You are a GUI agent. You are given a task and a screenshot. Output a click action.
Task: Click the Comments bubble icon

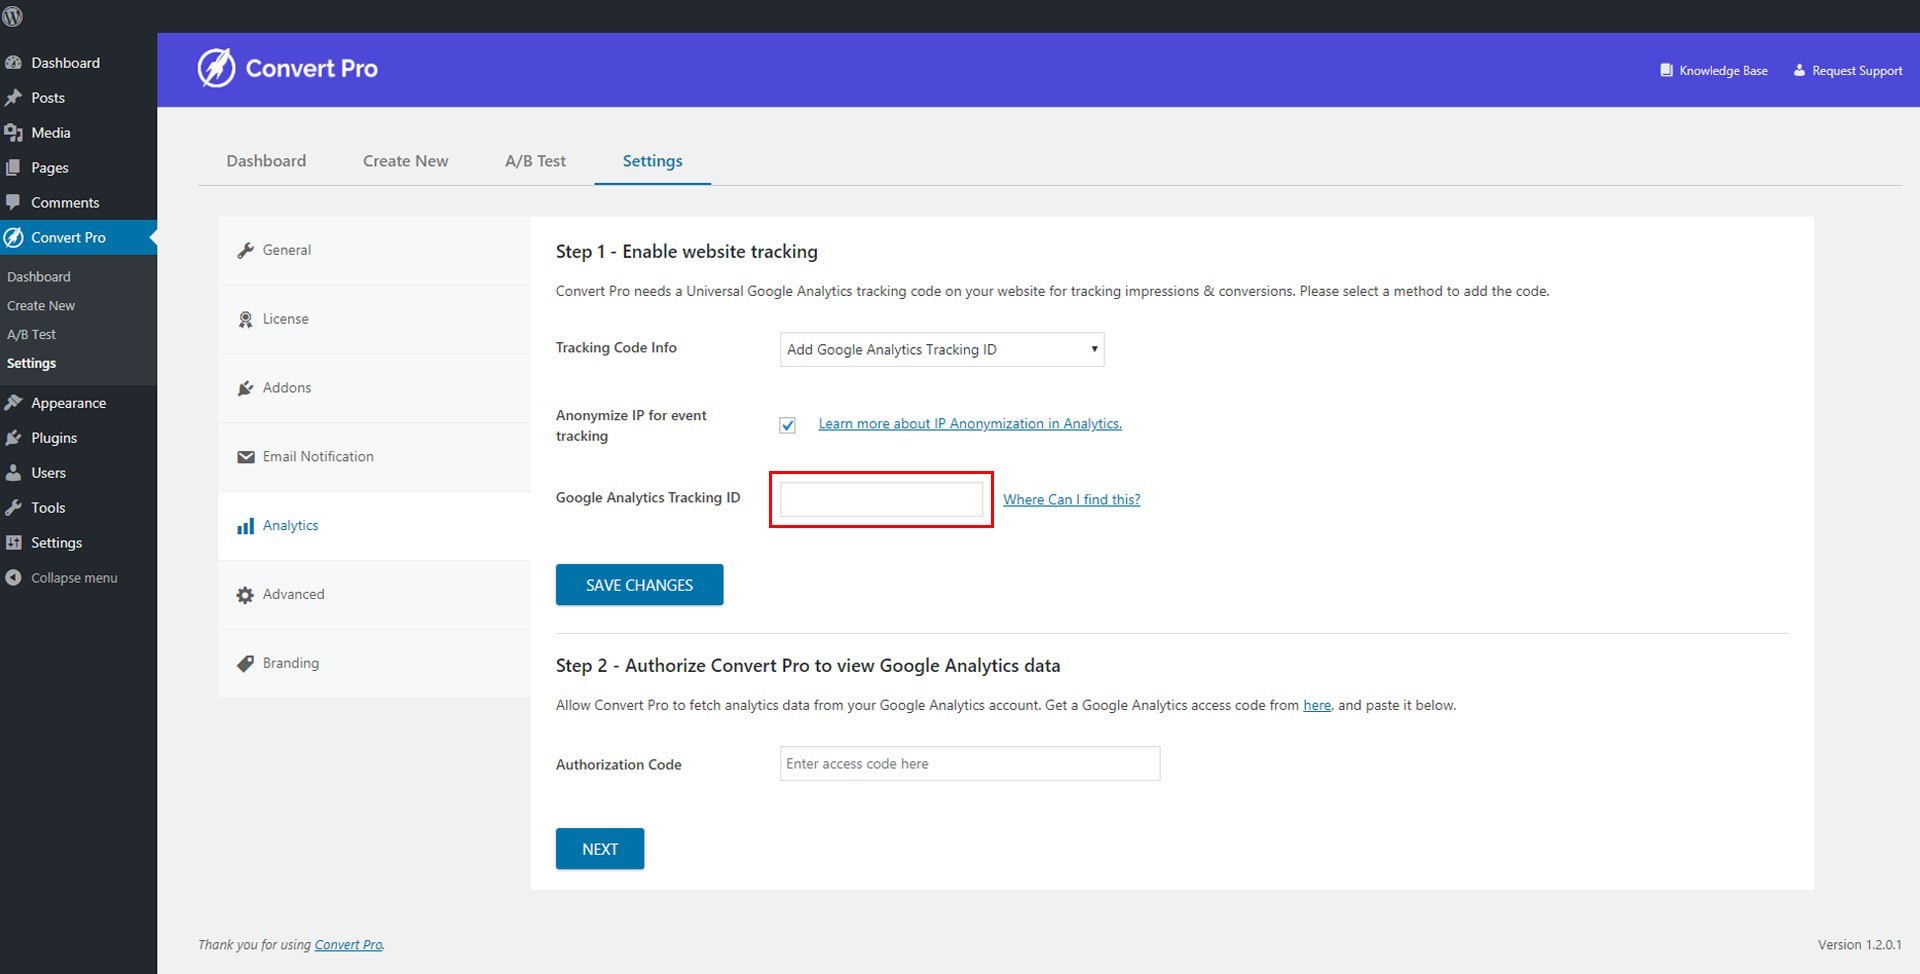13,202
